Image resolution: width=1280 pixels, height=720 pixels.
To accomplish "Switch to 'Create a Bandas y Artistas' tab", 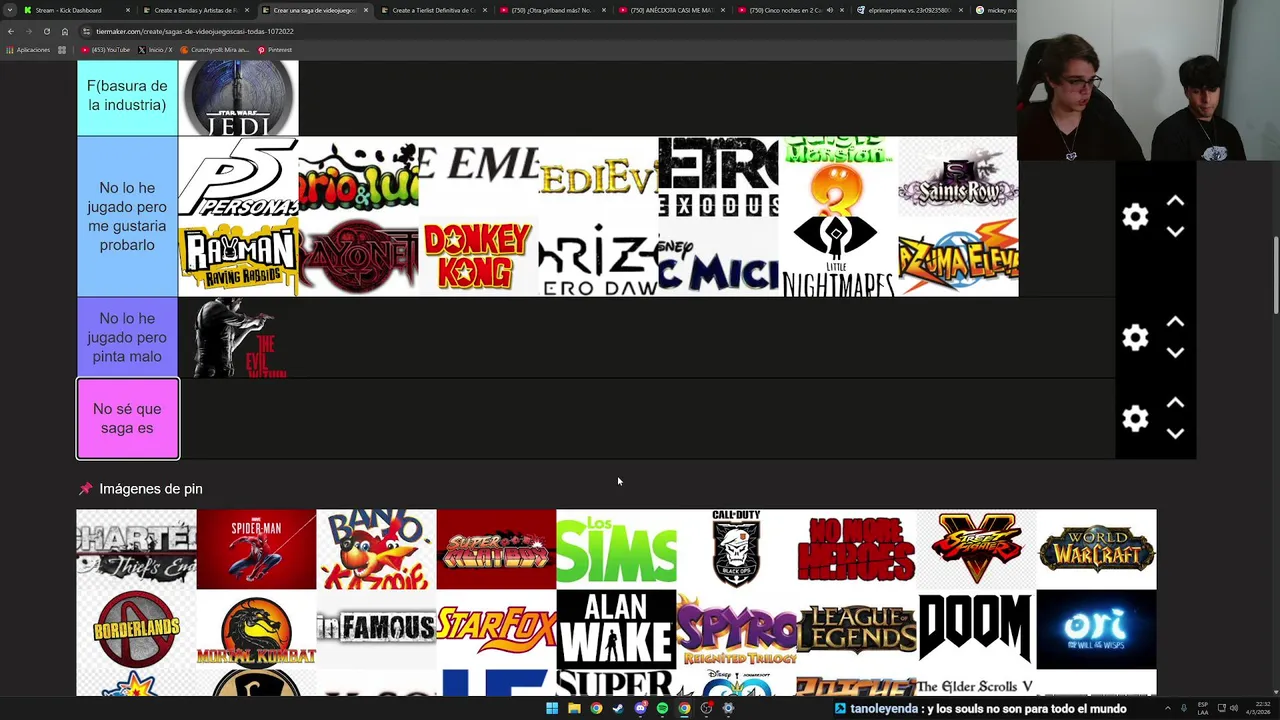I will pyautogui.click(x=195, y=10).
